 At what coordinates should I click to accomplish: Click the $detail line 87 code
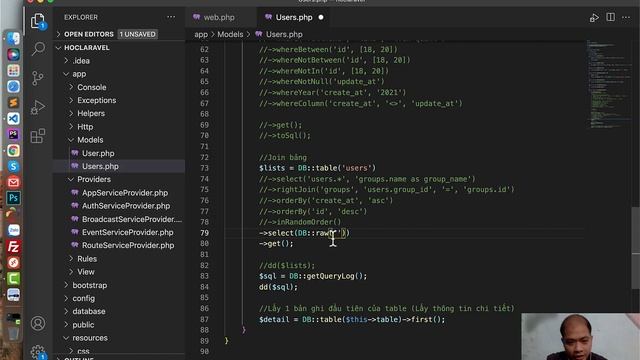[x=352, y=320]
